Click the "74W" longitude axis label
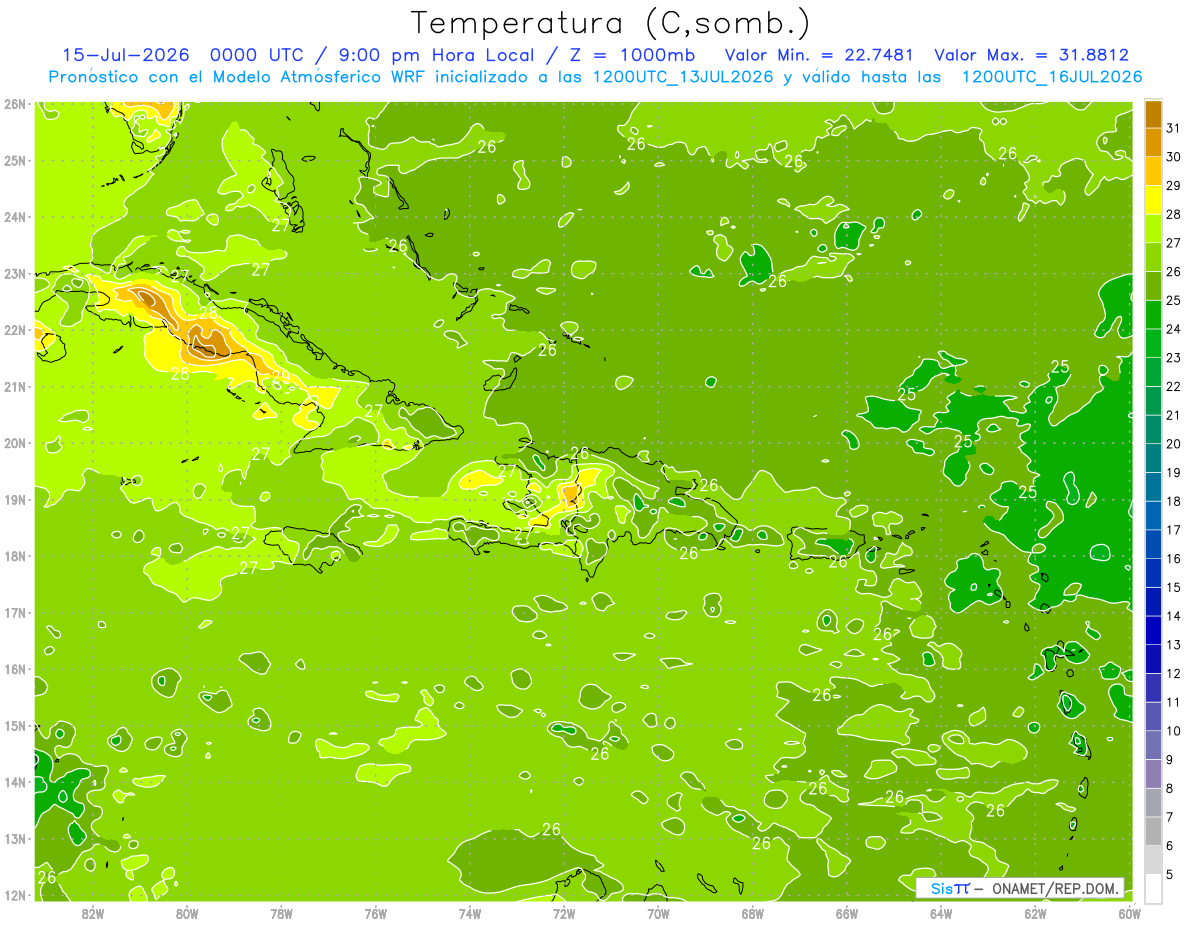Image resolution: width=1200 pixels, height=927 pixels. tap(469, 913)
